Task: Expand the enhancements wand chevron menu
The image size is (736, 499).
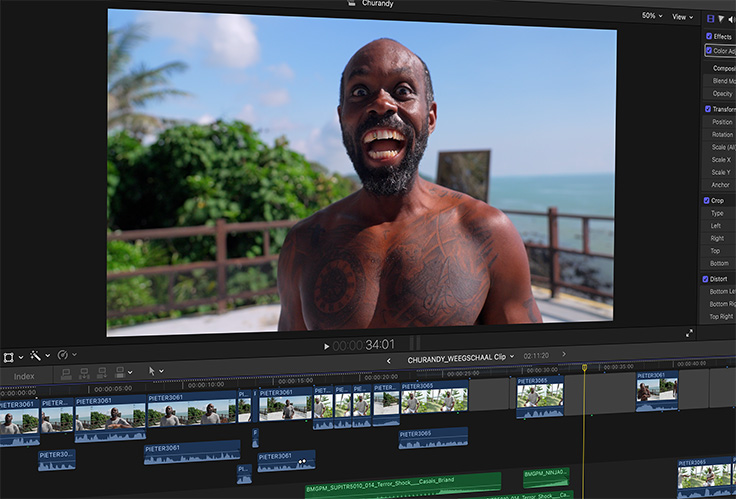Action: (47, 355)
